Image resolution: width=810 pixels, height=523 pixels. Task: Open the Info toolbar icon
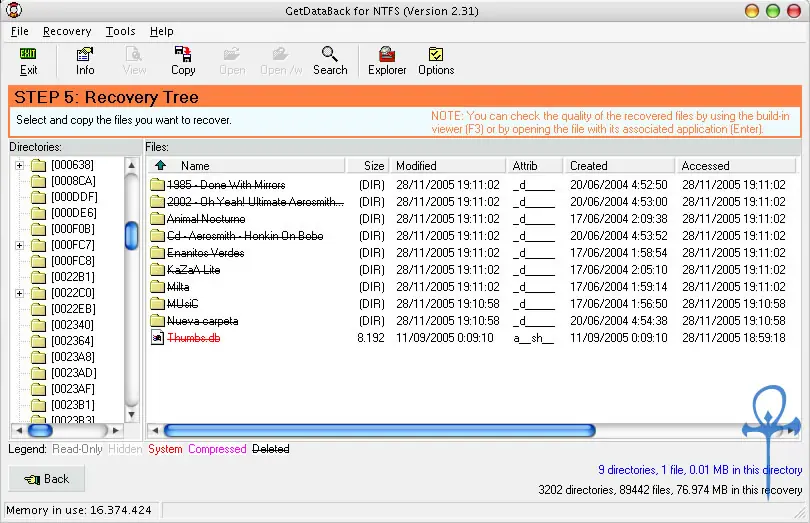(x=85, y=54)
